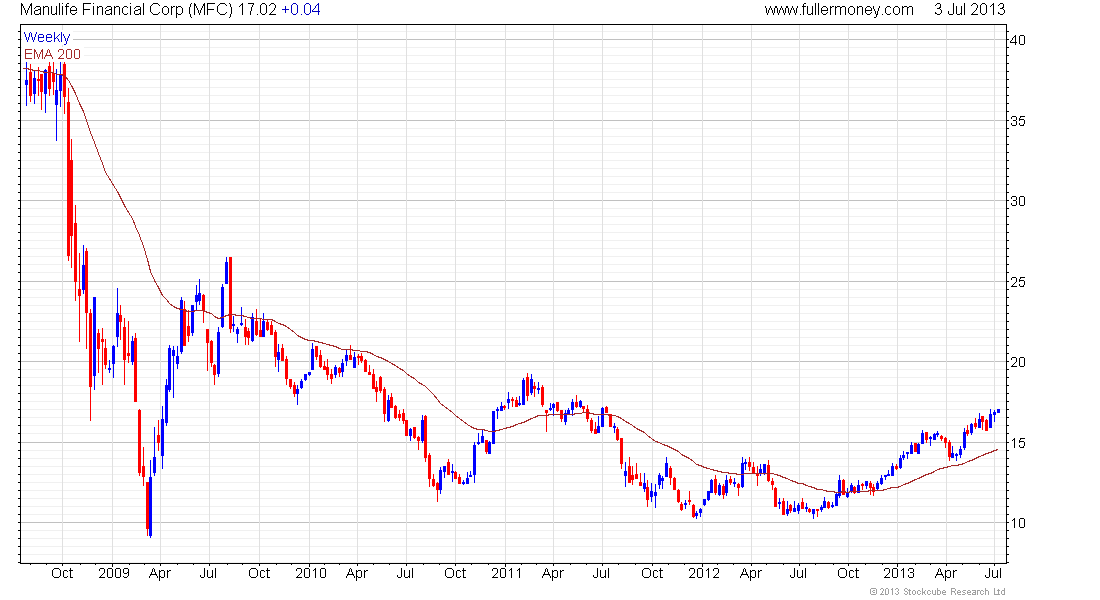Click the Manulife Financial Corp (MFC) title
The width and height of the screenshot is (1100, 600).
click(126, 10)
